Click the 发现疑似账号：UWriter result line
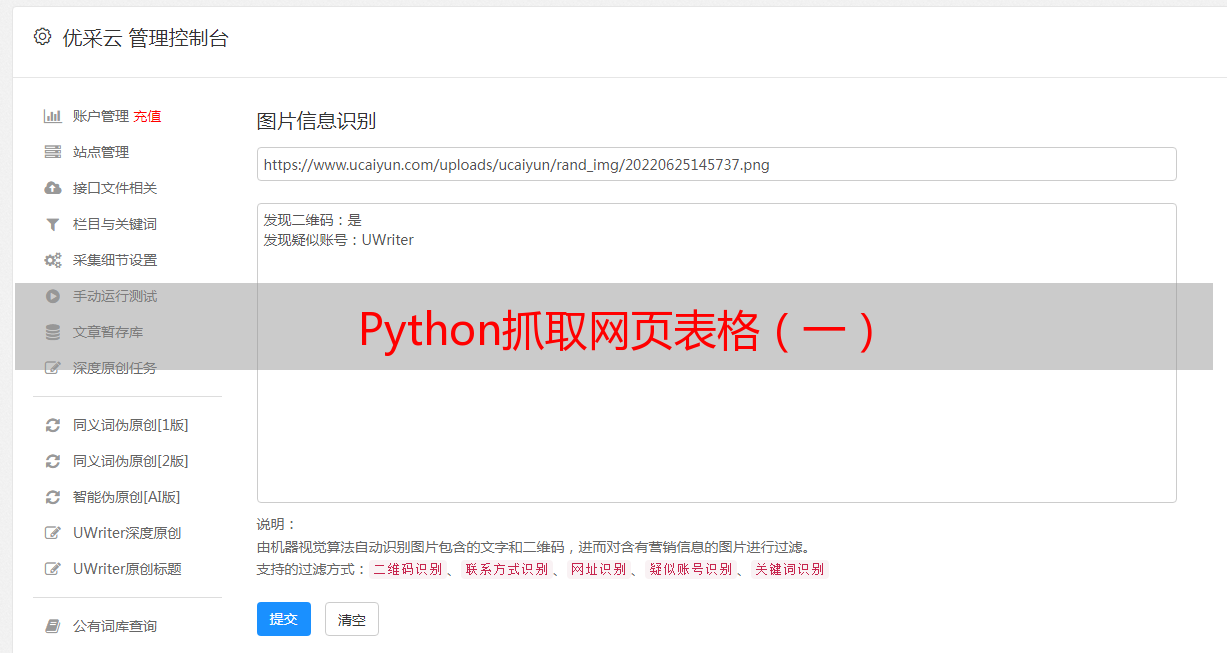Viewport: 1227px width, 653px height. (339, 240)
